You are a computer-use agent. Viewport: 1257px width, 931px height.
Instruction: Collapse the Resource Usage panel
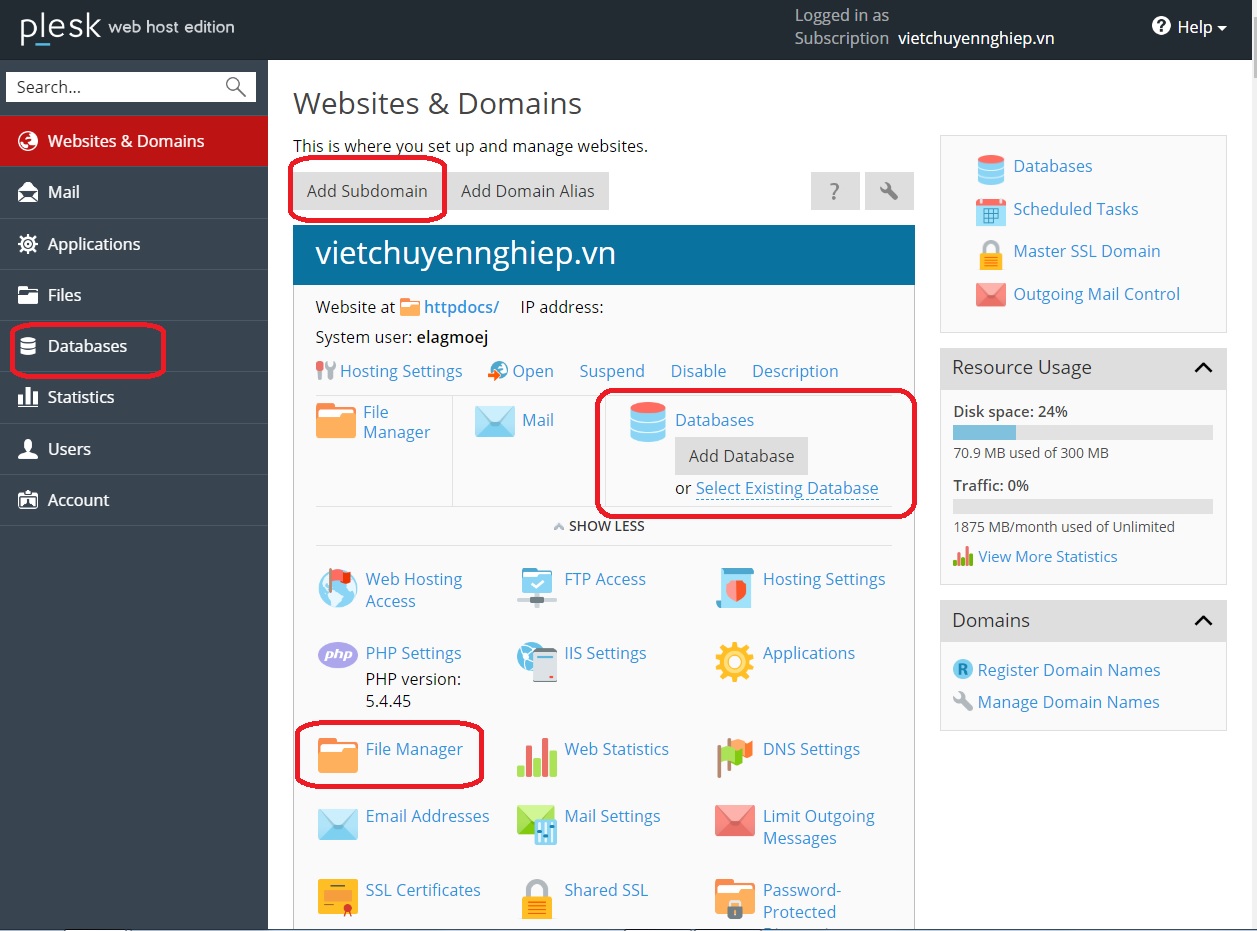(x=1203, y=368)
